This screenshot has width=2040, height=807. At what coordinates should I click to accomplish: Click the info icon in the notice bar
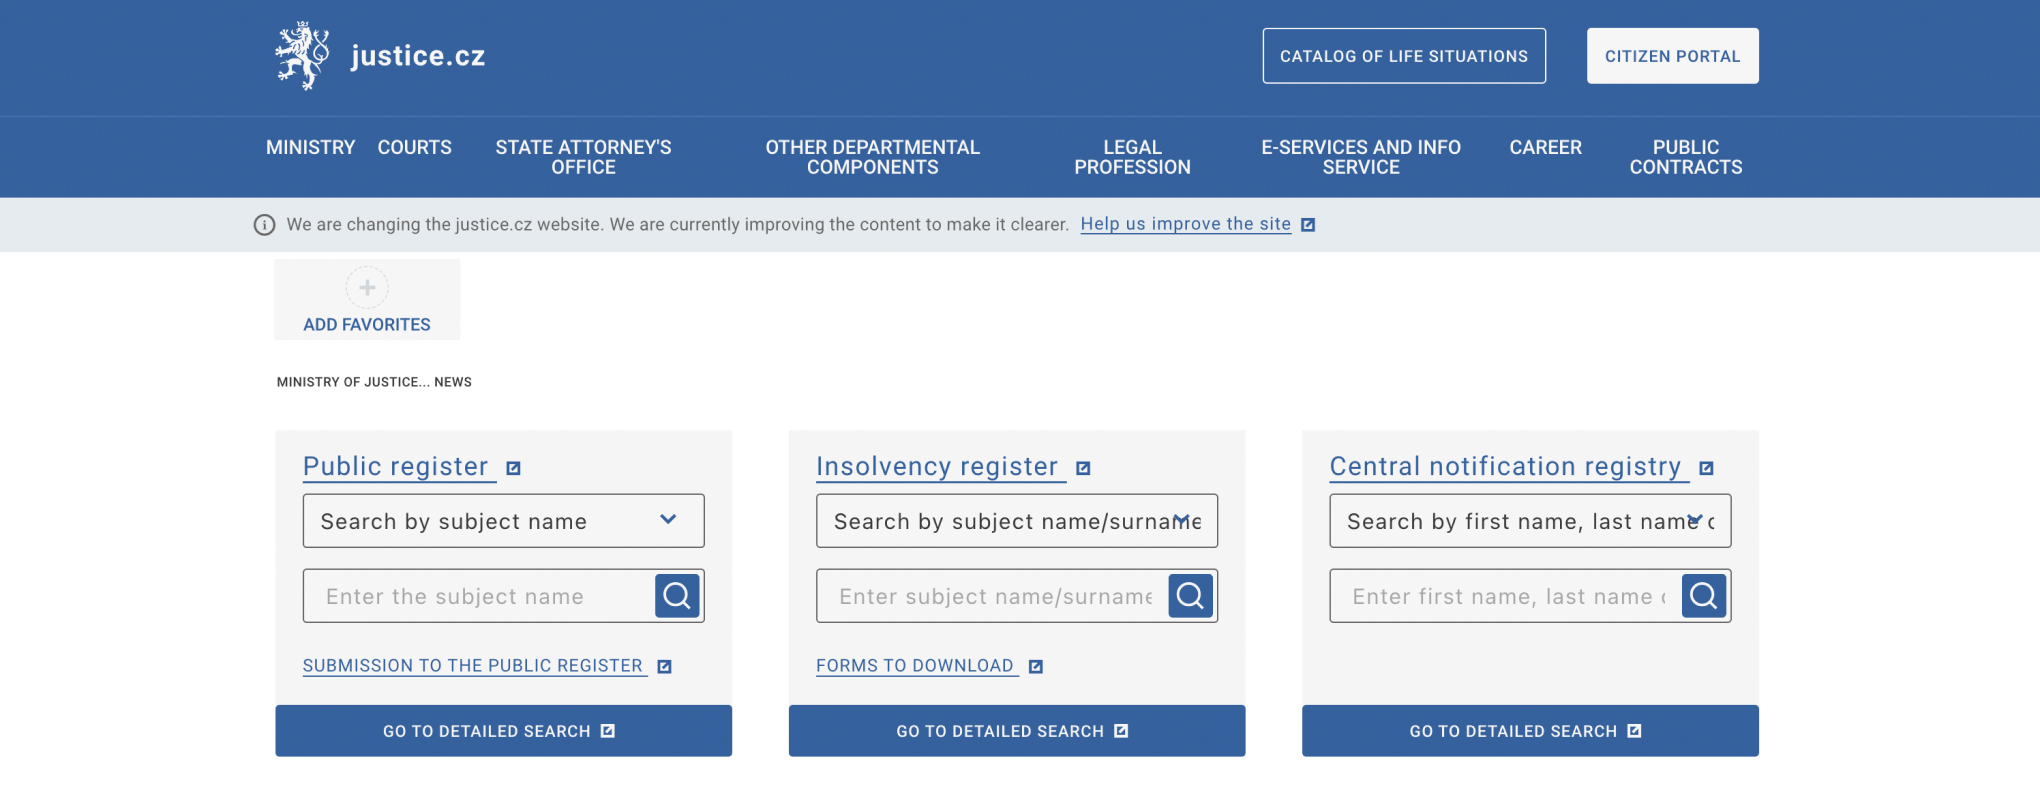(264, 225)
